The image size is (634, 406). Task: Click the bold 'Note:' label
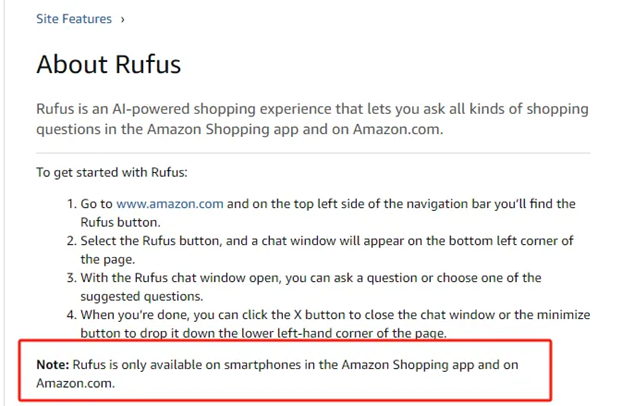coord(53,364)
